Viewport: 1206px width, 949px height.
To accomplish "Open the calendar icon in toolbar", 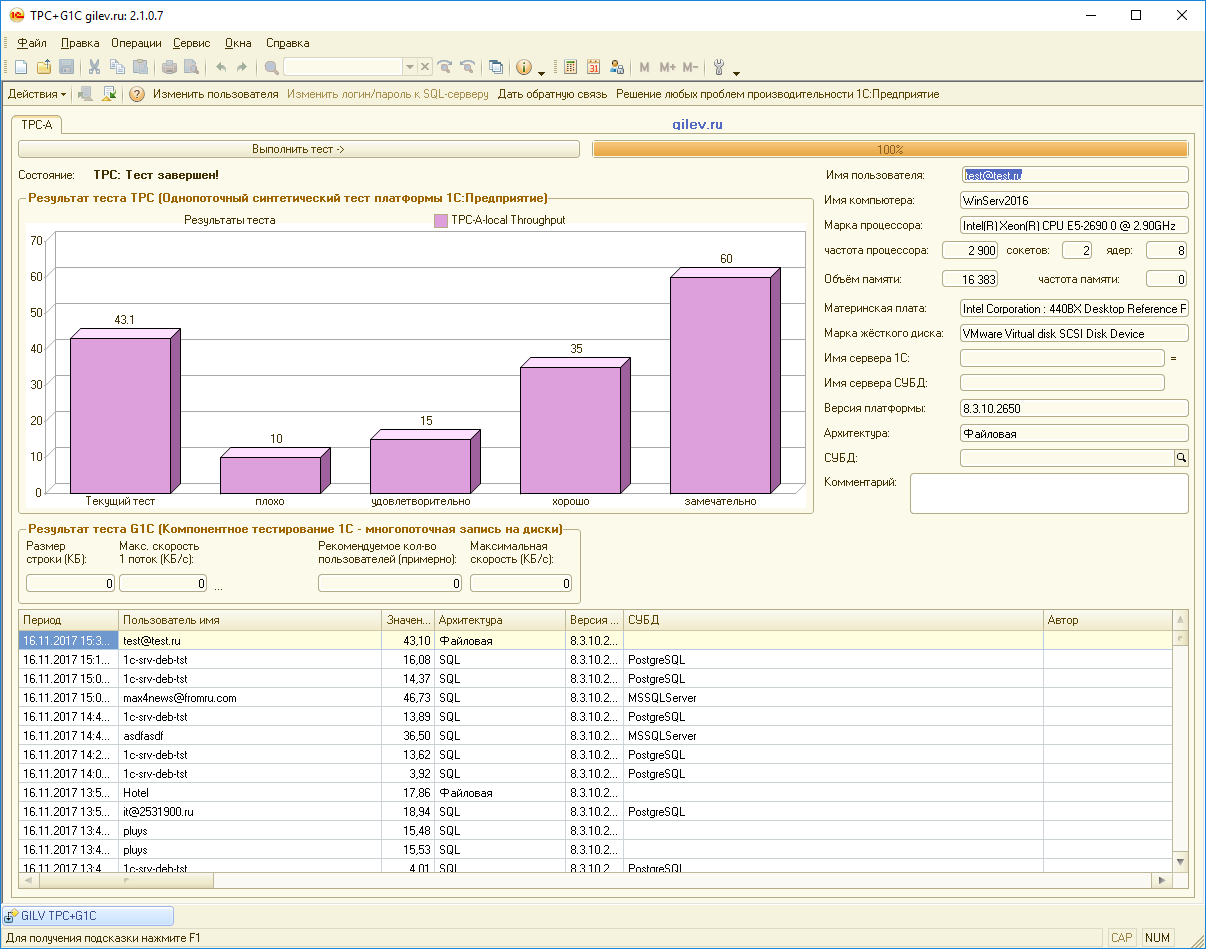I will point(594,67).
